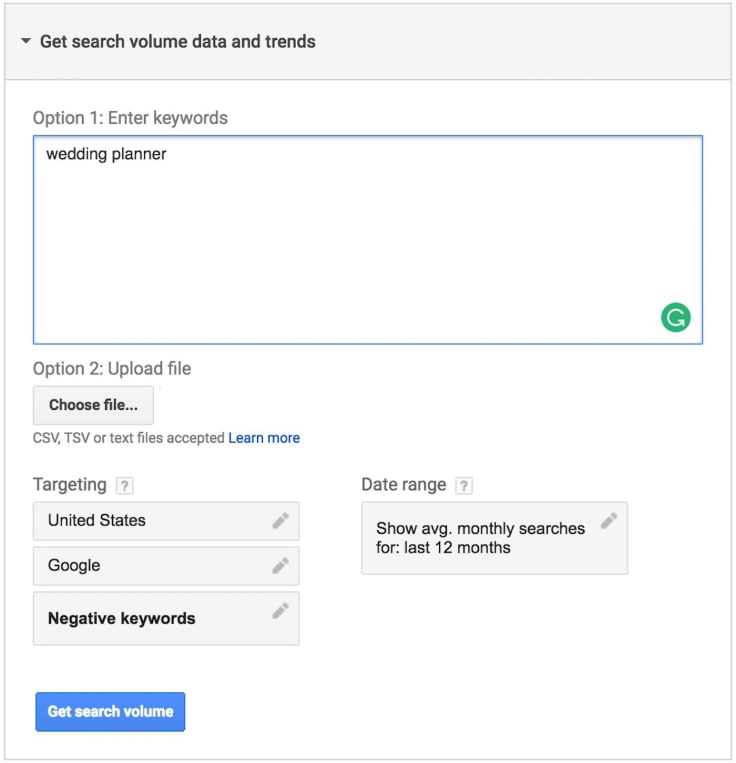Click the Choose file... button
This screenshot has height=763, width=736.
coord(93,405)
